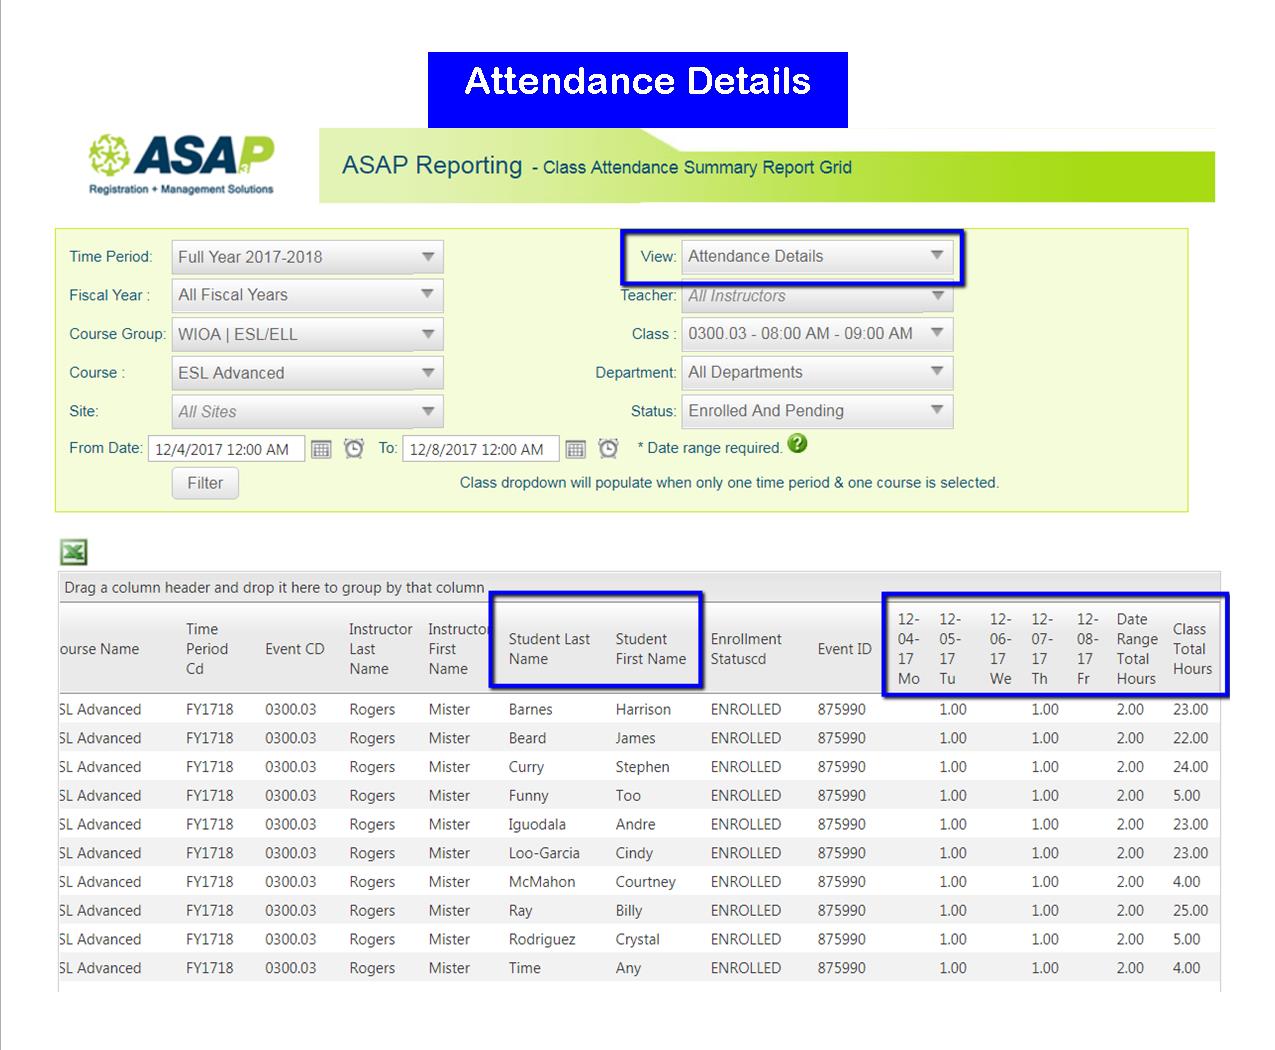Sort by Student Last Name column header
Screen dimensions: 1275x1050
[x=548, y=649]
